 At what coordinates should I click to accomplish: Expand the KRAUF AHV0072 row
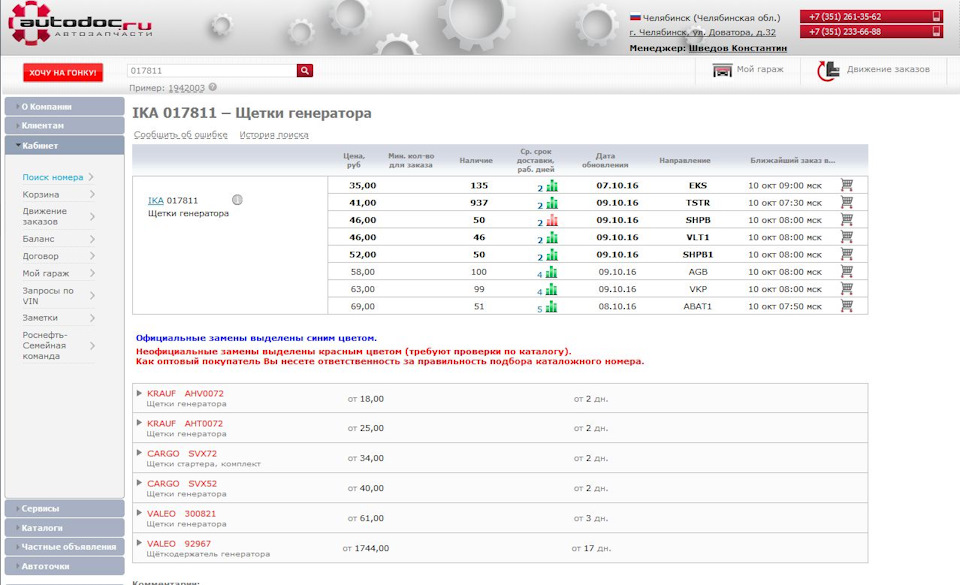tap(140, 393)
